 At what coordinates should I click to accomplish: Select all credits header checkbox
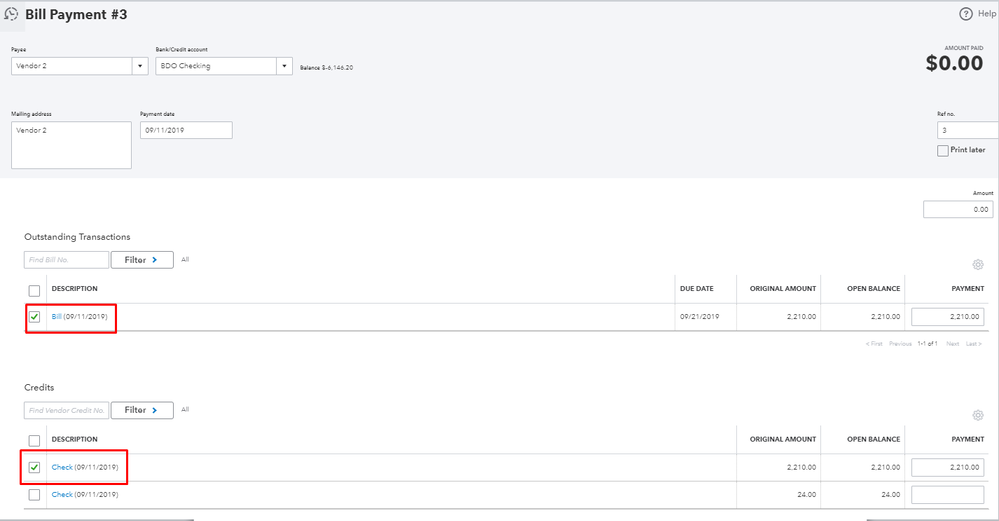point(35,440)
